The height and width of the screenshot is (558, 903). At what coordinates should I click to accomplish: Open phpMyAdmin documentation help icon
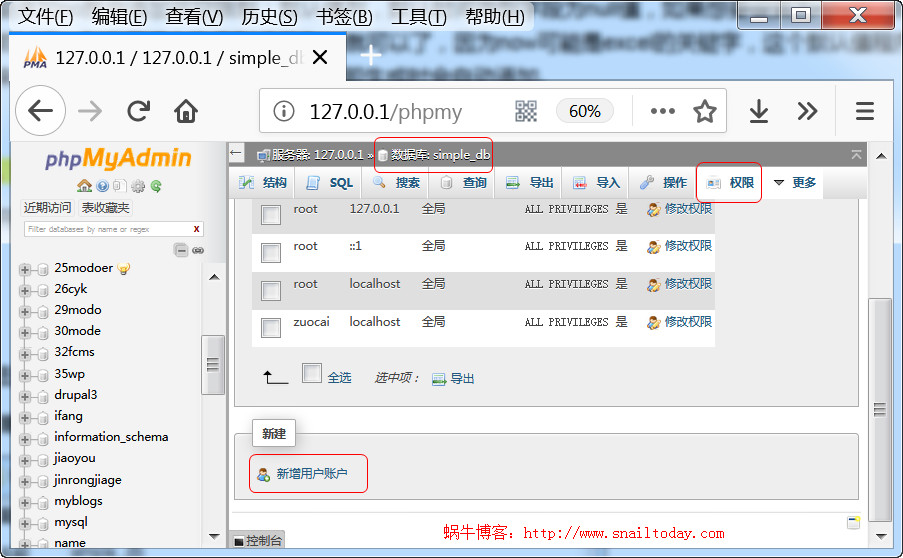point(103,185)
